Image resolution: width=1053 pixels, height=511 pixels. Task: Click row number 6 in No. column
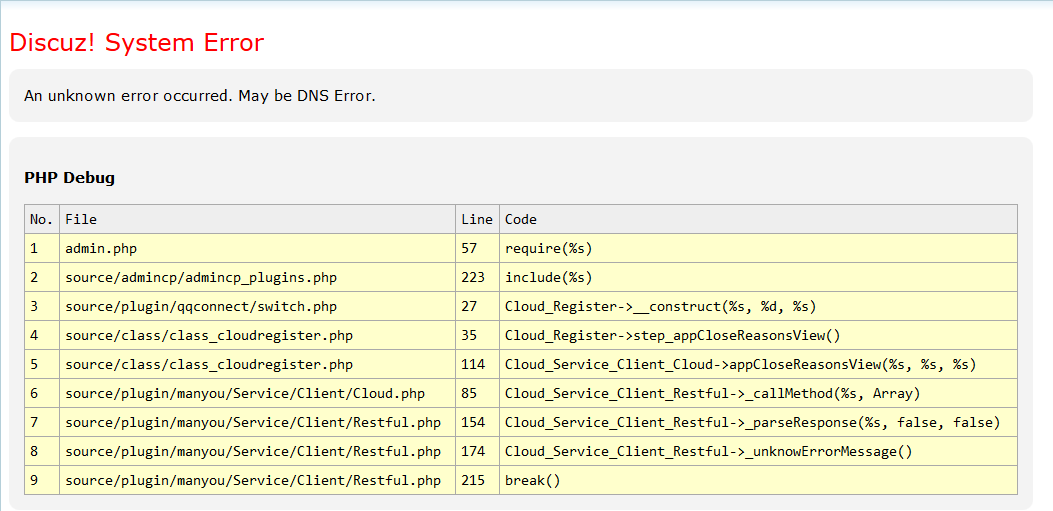tap(42, 393)
